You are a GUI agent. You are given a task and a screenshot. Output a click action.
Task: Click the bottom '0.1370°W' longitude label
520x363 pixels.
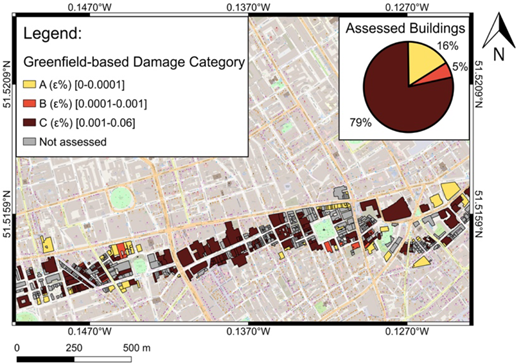pos(248,331)
